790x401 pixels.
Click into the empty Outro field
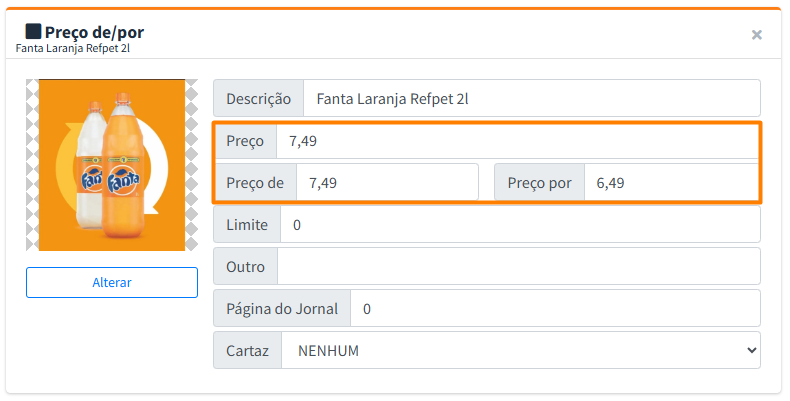click(518, 267)
